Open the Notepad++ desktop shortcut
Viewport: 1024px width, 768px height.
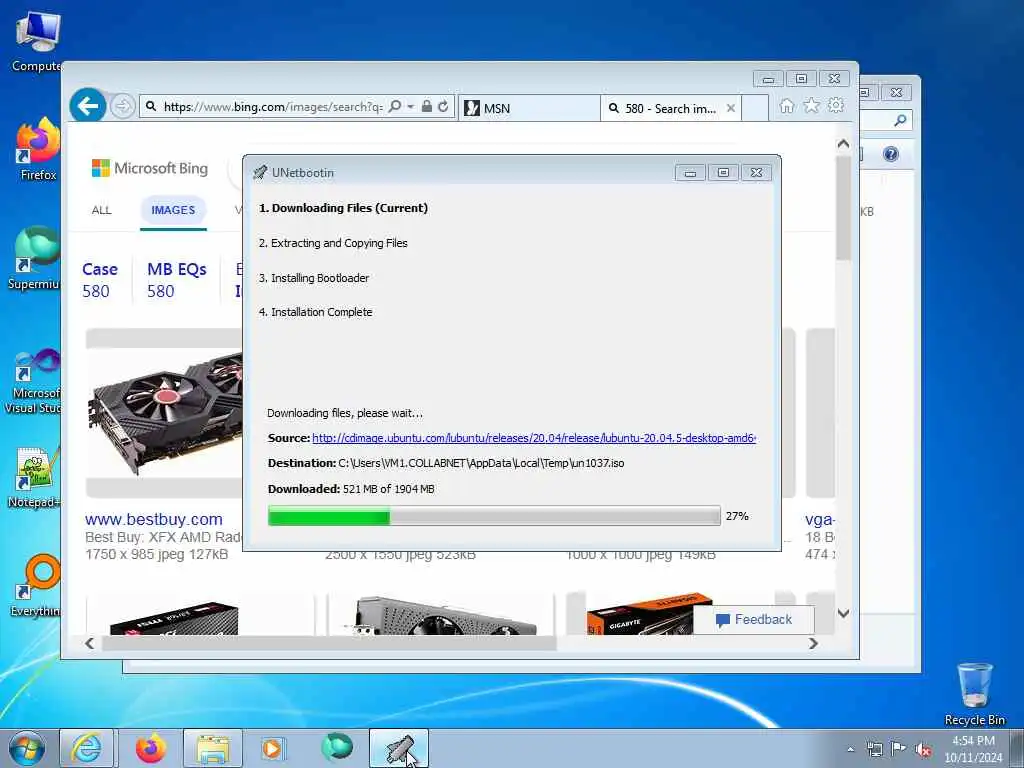click(35, 478)
